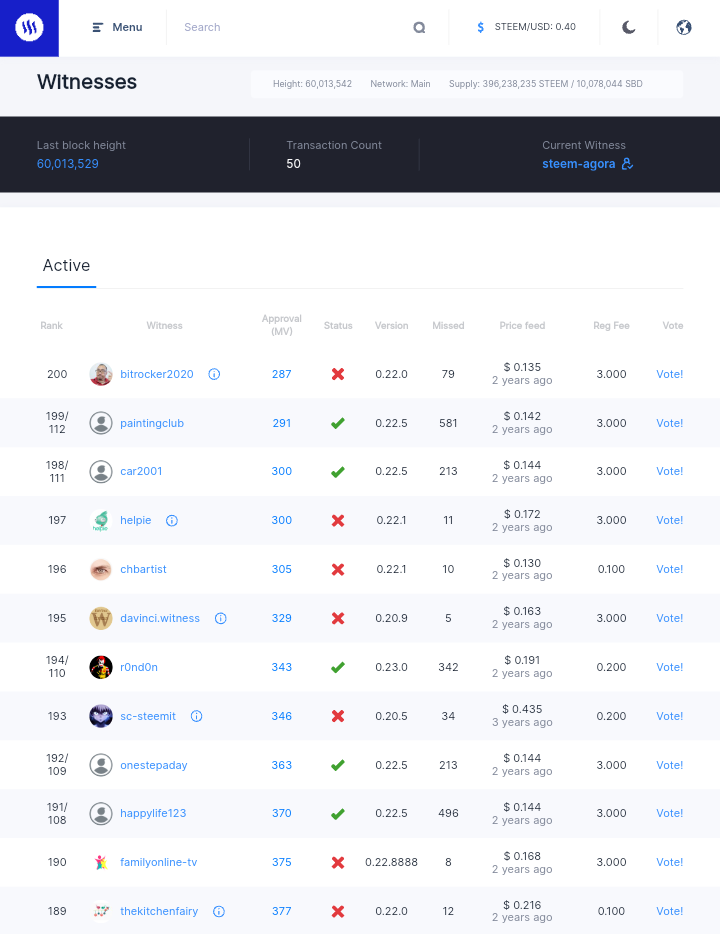Open current witness steem-agora link
This screenshot has height=934, width=720.
[578, 164]
